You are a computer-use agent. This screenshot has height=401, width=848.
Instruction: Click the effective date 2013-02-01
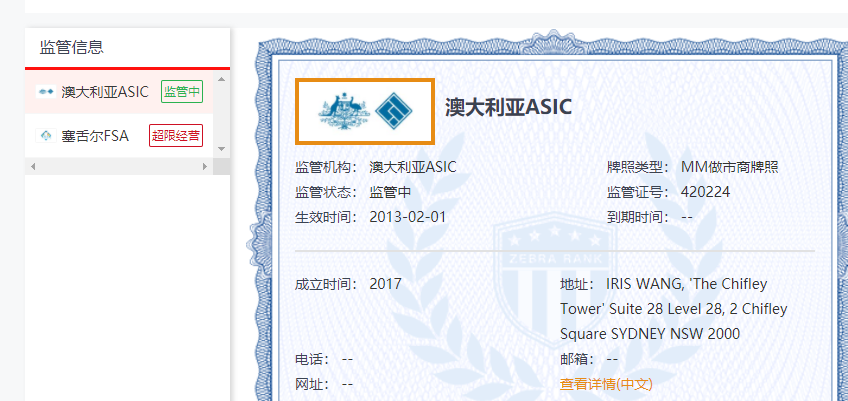[x=407, y=217]
